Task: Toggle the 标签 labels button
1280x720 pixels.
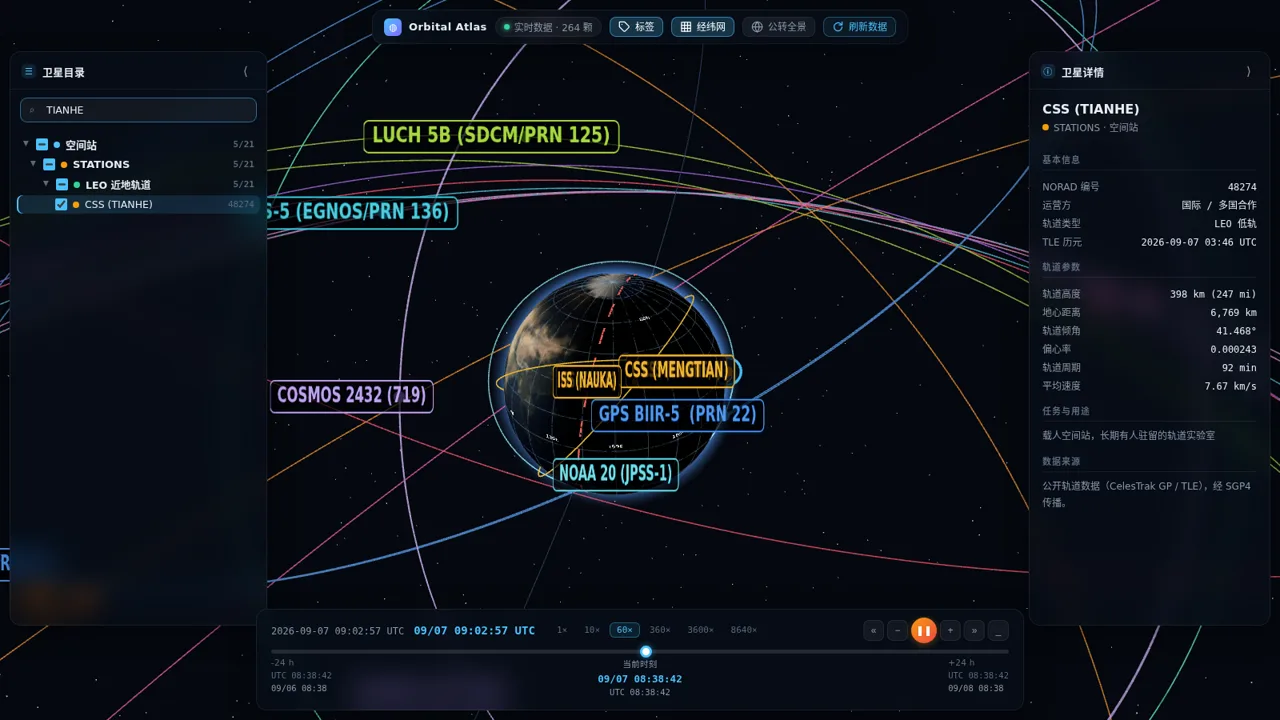Action: [x=636, y=27]
